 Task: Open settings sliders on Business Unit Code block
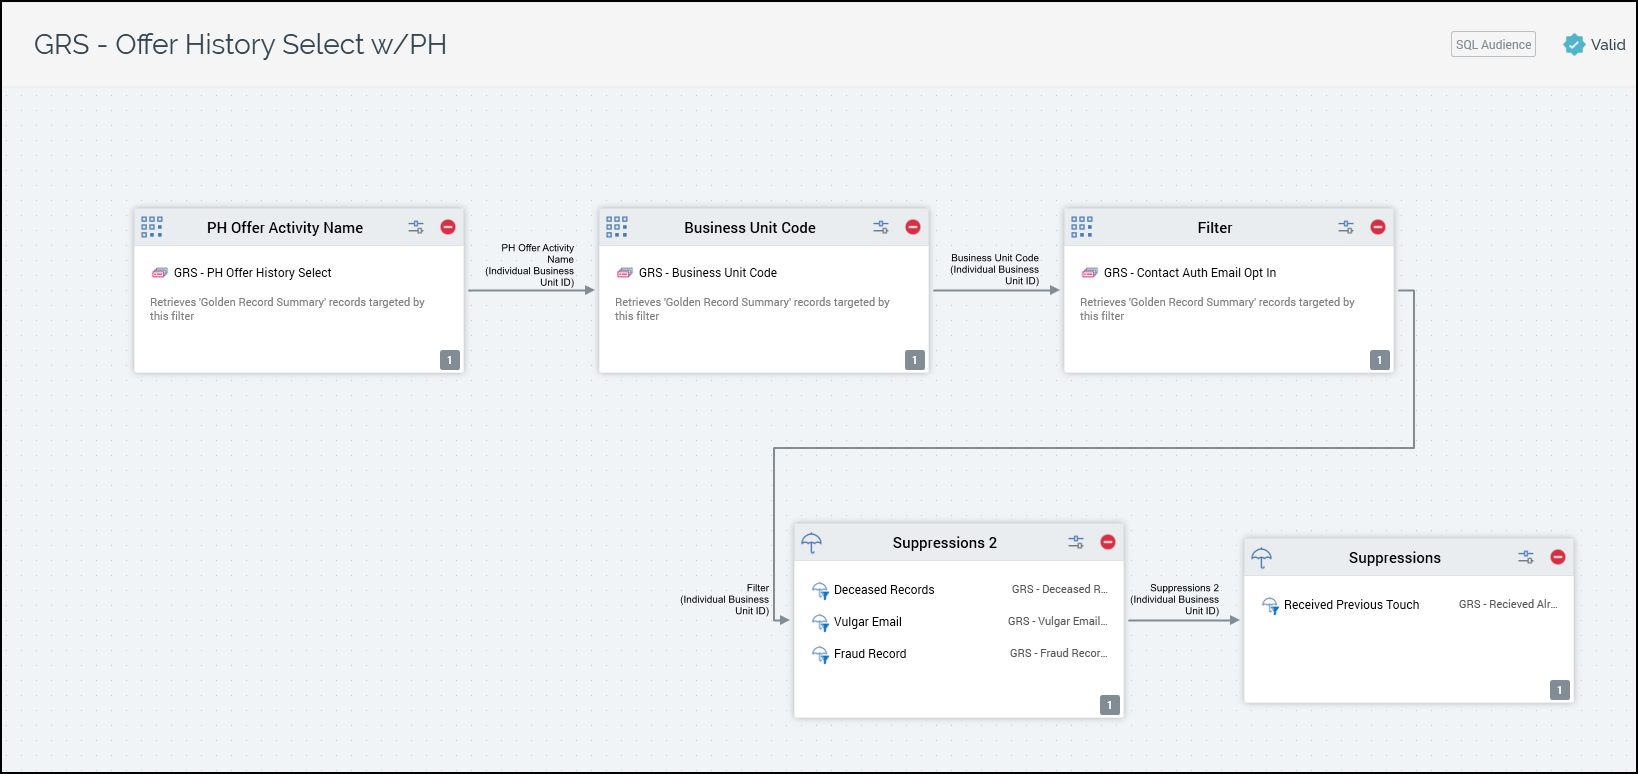click(x=881, y=227)
